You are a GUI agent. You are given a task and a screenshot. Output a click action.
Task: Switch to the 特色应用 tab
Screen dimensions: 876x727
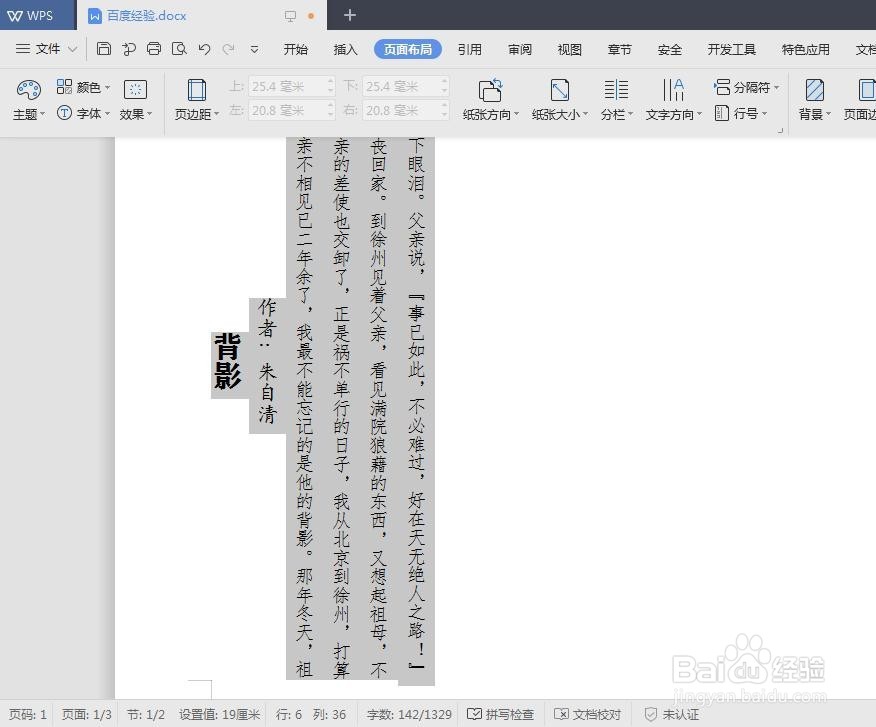[805, 49]
